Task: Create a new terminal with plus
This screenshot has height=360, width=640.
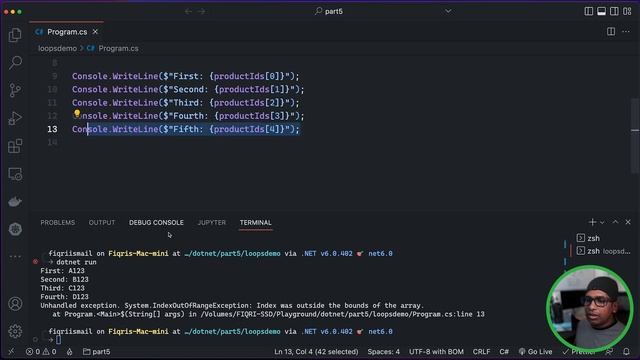Action: [x=592, y=222]
